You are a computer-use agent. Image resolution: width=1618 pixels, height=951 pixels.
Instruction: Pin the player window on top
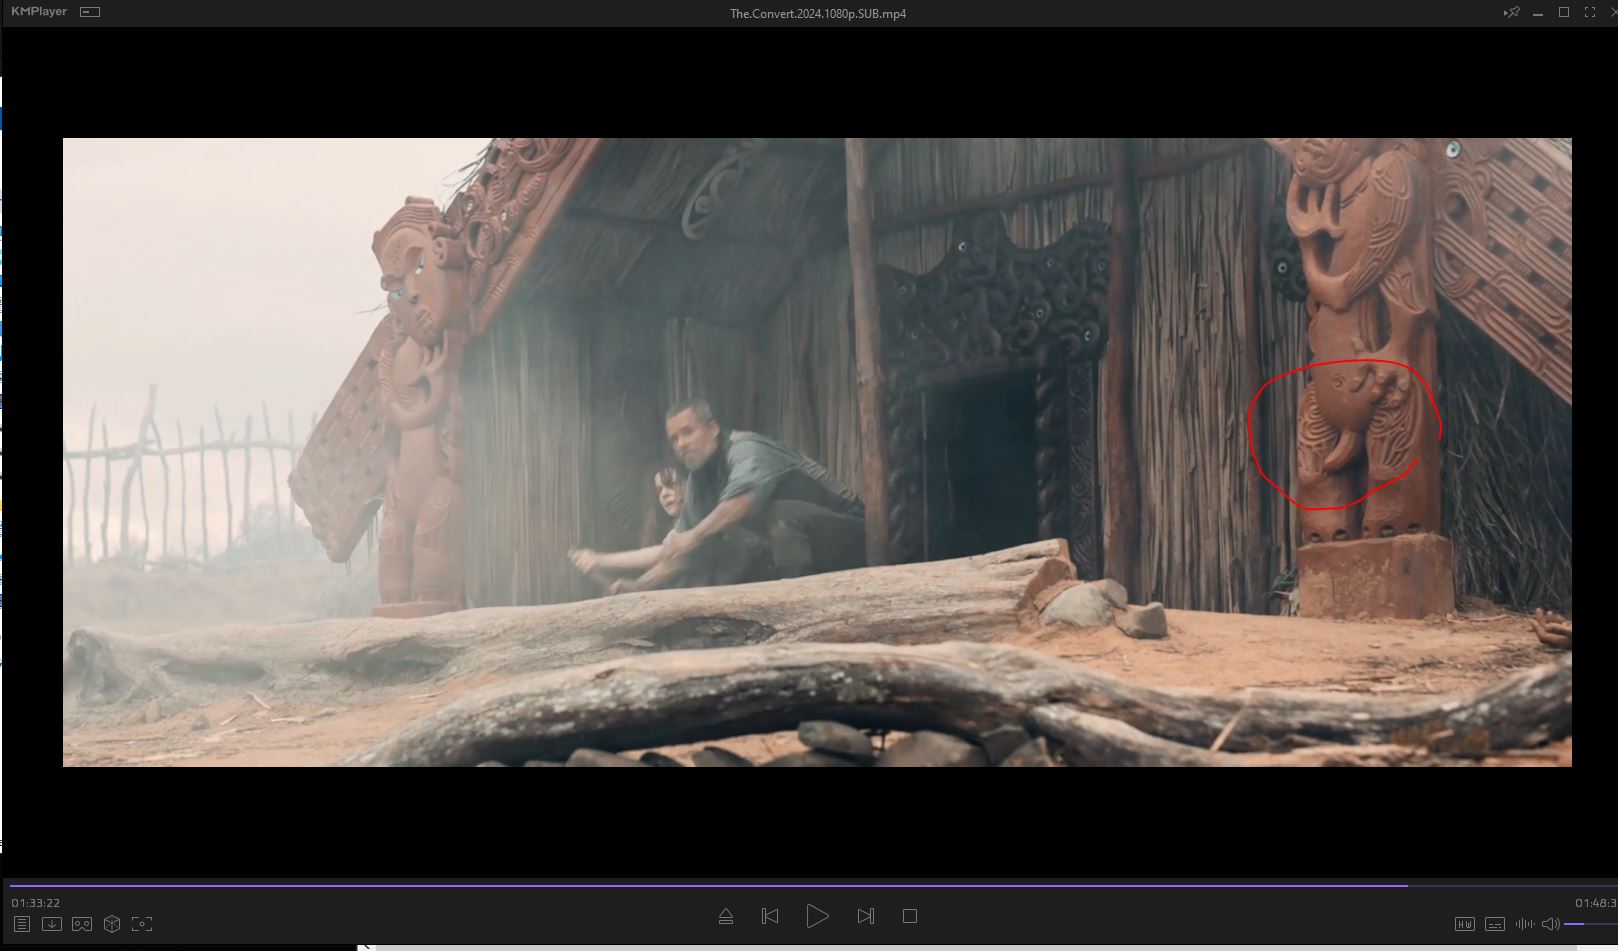click(x=1512, y=13)
